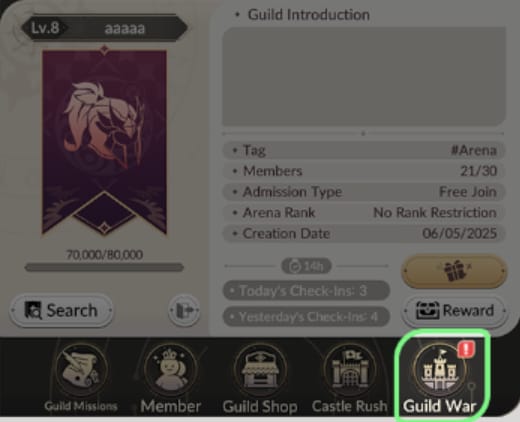Screen dimensions: 520x422
Task: Claim the gift box check-in button
Action: click(x=454, y=271)
